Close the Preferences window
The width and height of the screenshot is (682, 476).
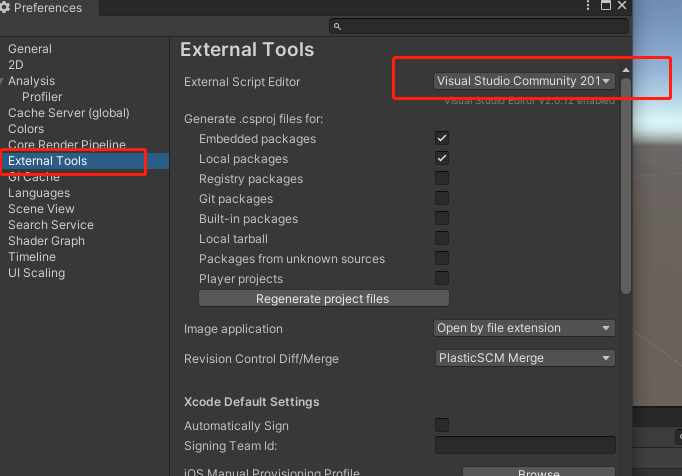pos(622,6)
